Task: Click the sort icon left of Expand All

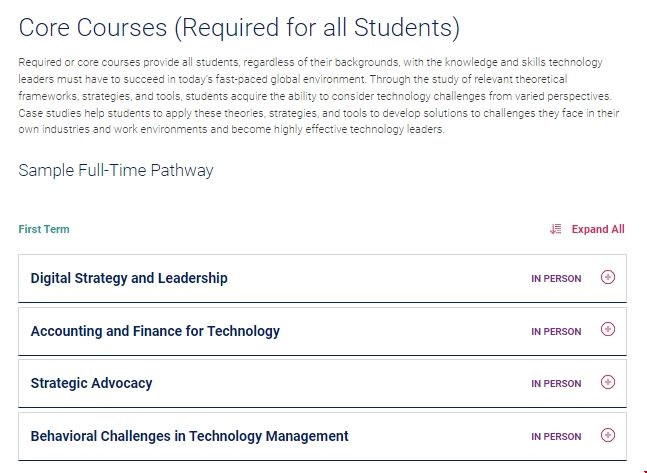Action: (x=556, y=229)
